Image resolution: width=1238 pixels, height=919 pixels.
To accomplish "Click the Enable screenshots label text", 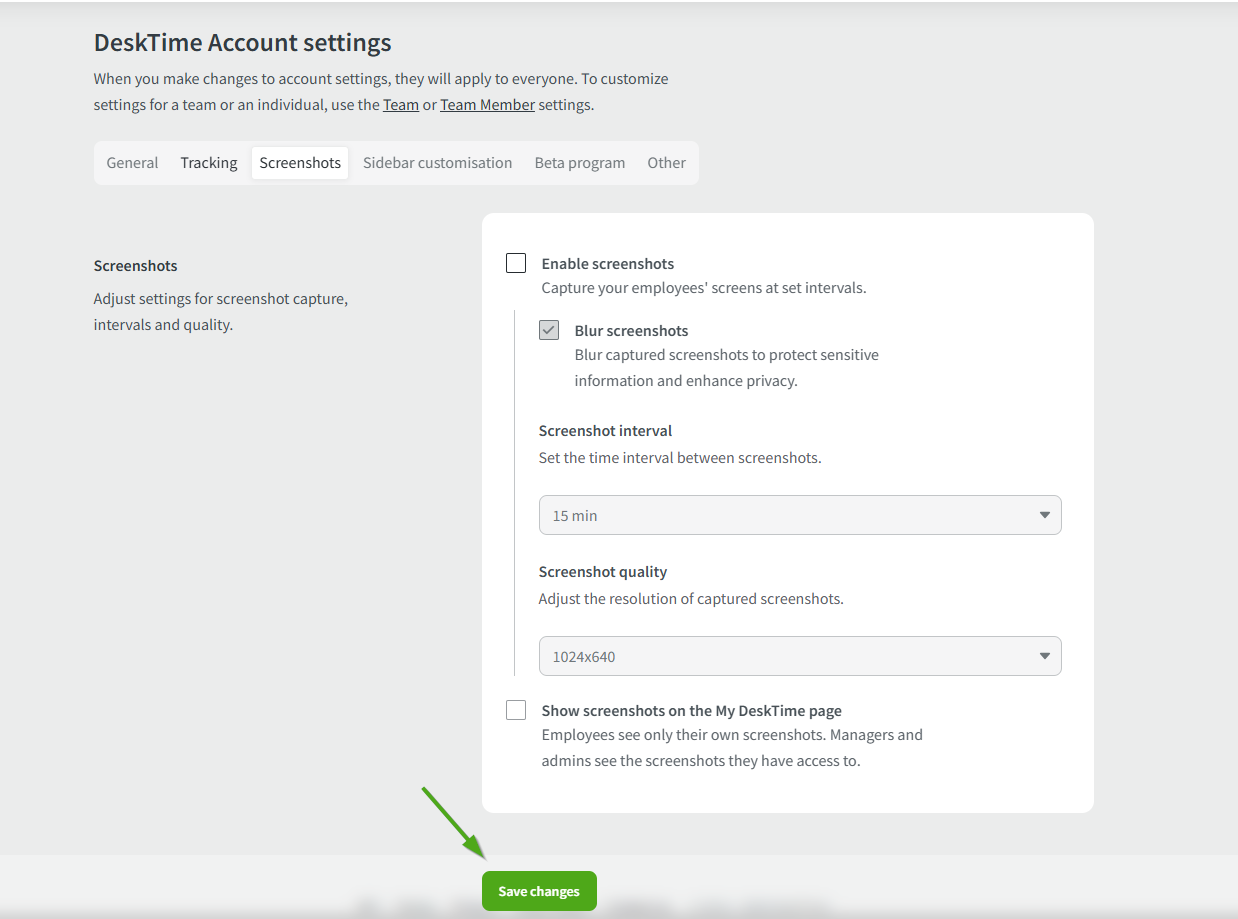I will 608,264.
